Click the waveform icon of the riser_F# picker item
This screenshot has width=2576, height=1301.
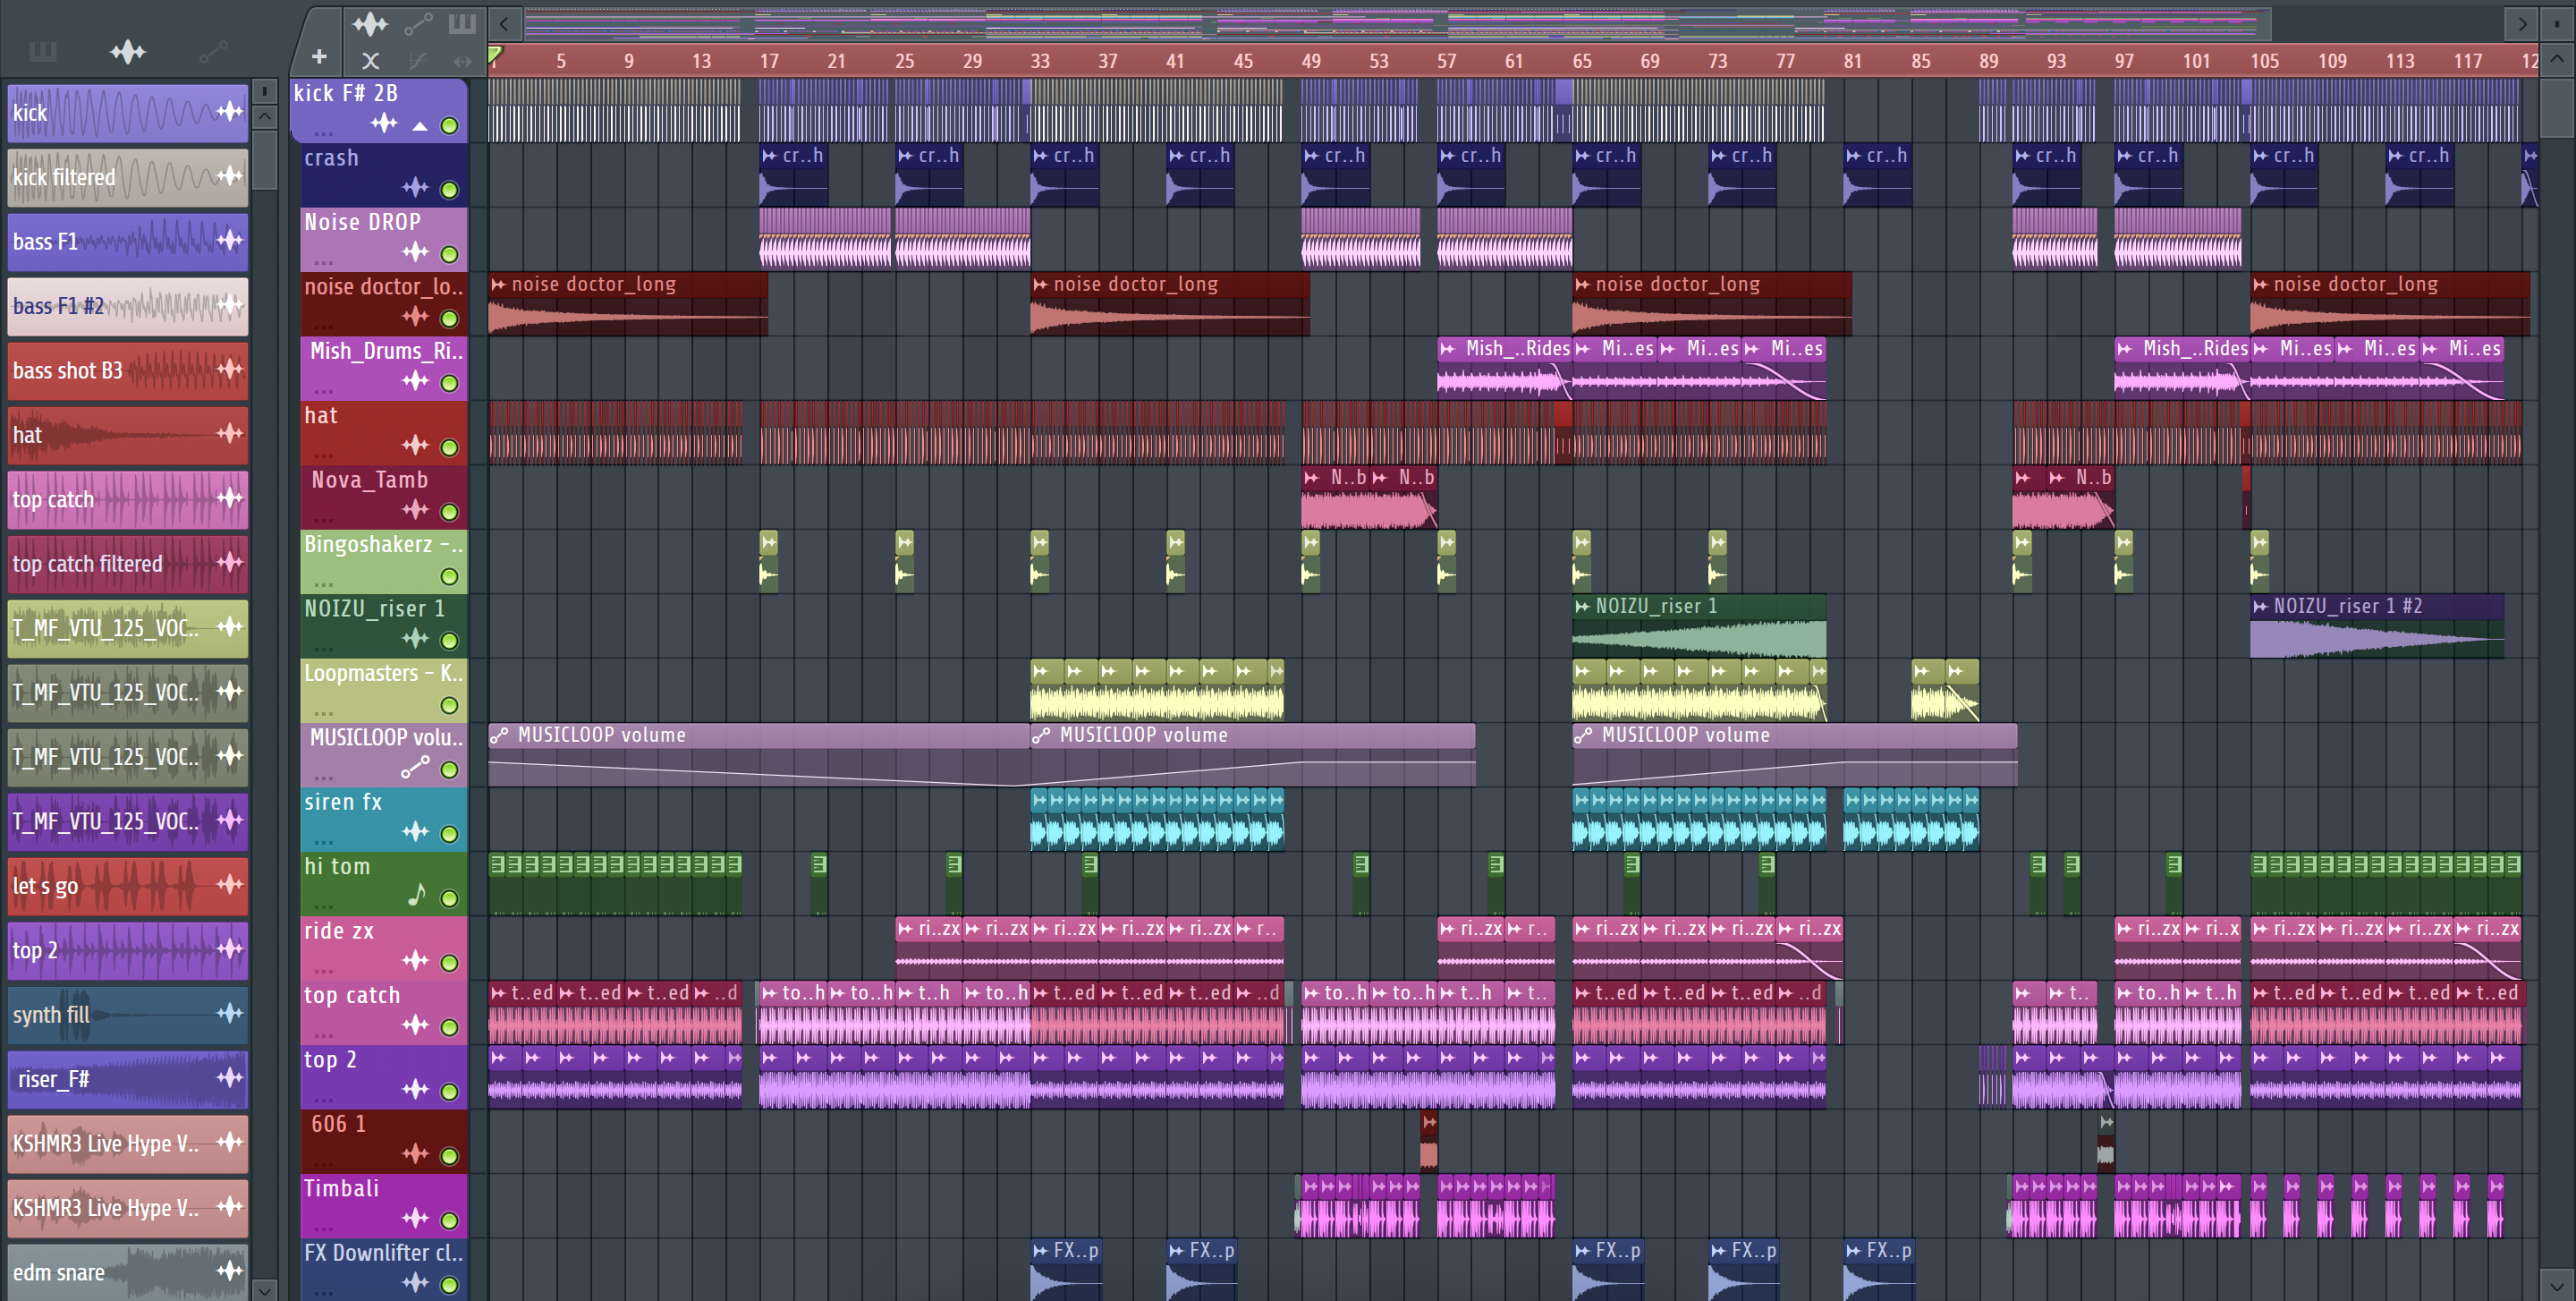coord(230,1077)
